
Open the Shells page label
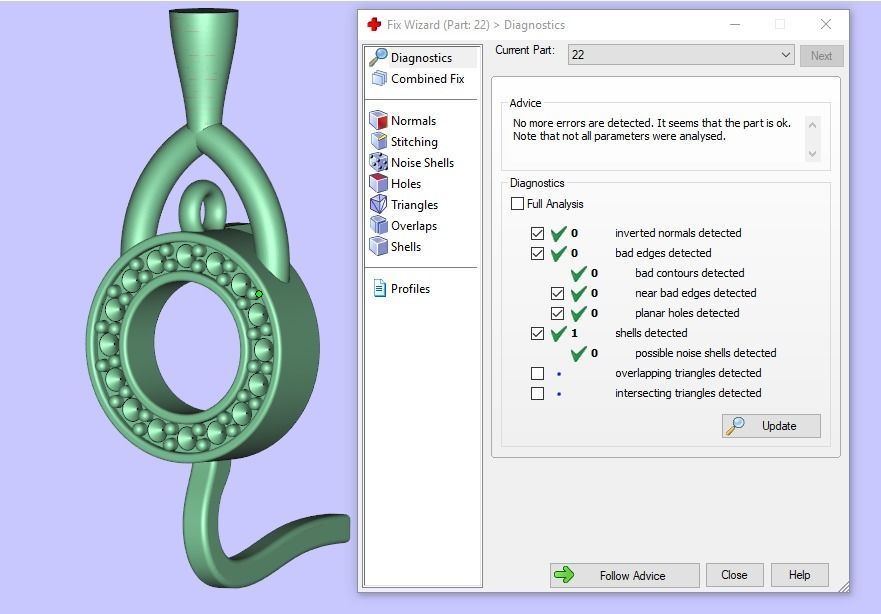click(x=406, y=247)
